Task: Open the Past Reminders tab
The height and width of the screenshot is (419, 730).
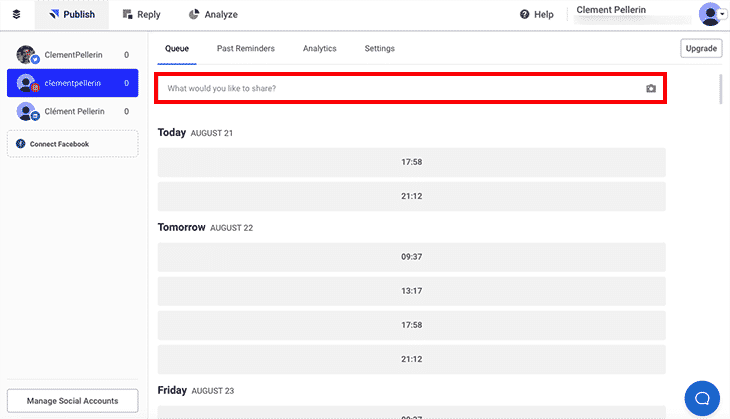Action: (246, 49)
